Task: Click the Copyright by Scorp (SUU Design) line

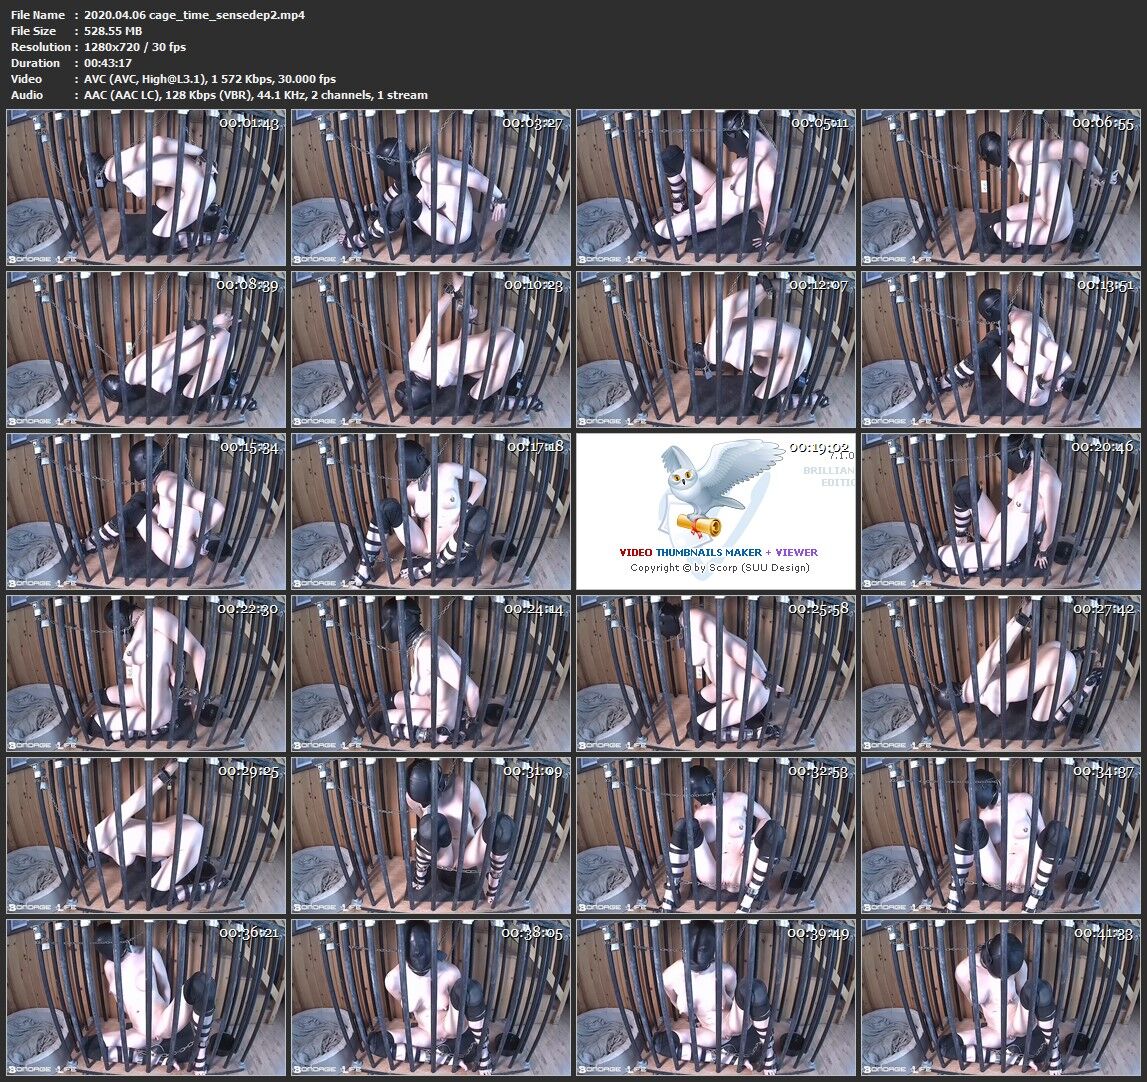Action: click(719, 568)
